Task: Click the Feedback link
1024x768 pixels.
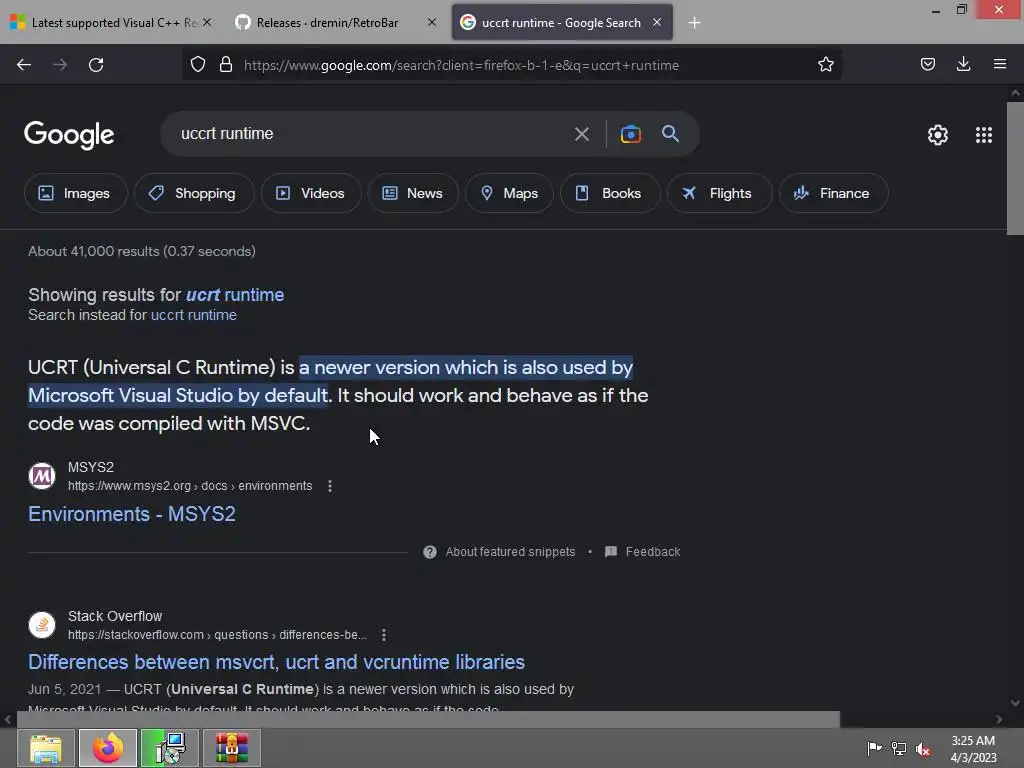Action: 643,552
